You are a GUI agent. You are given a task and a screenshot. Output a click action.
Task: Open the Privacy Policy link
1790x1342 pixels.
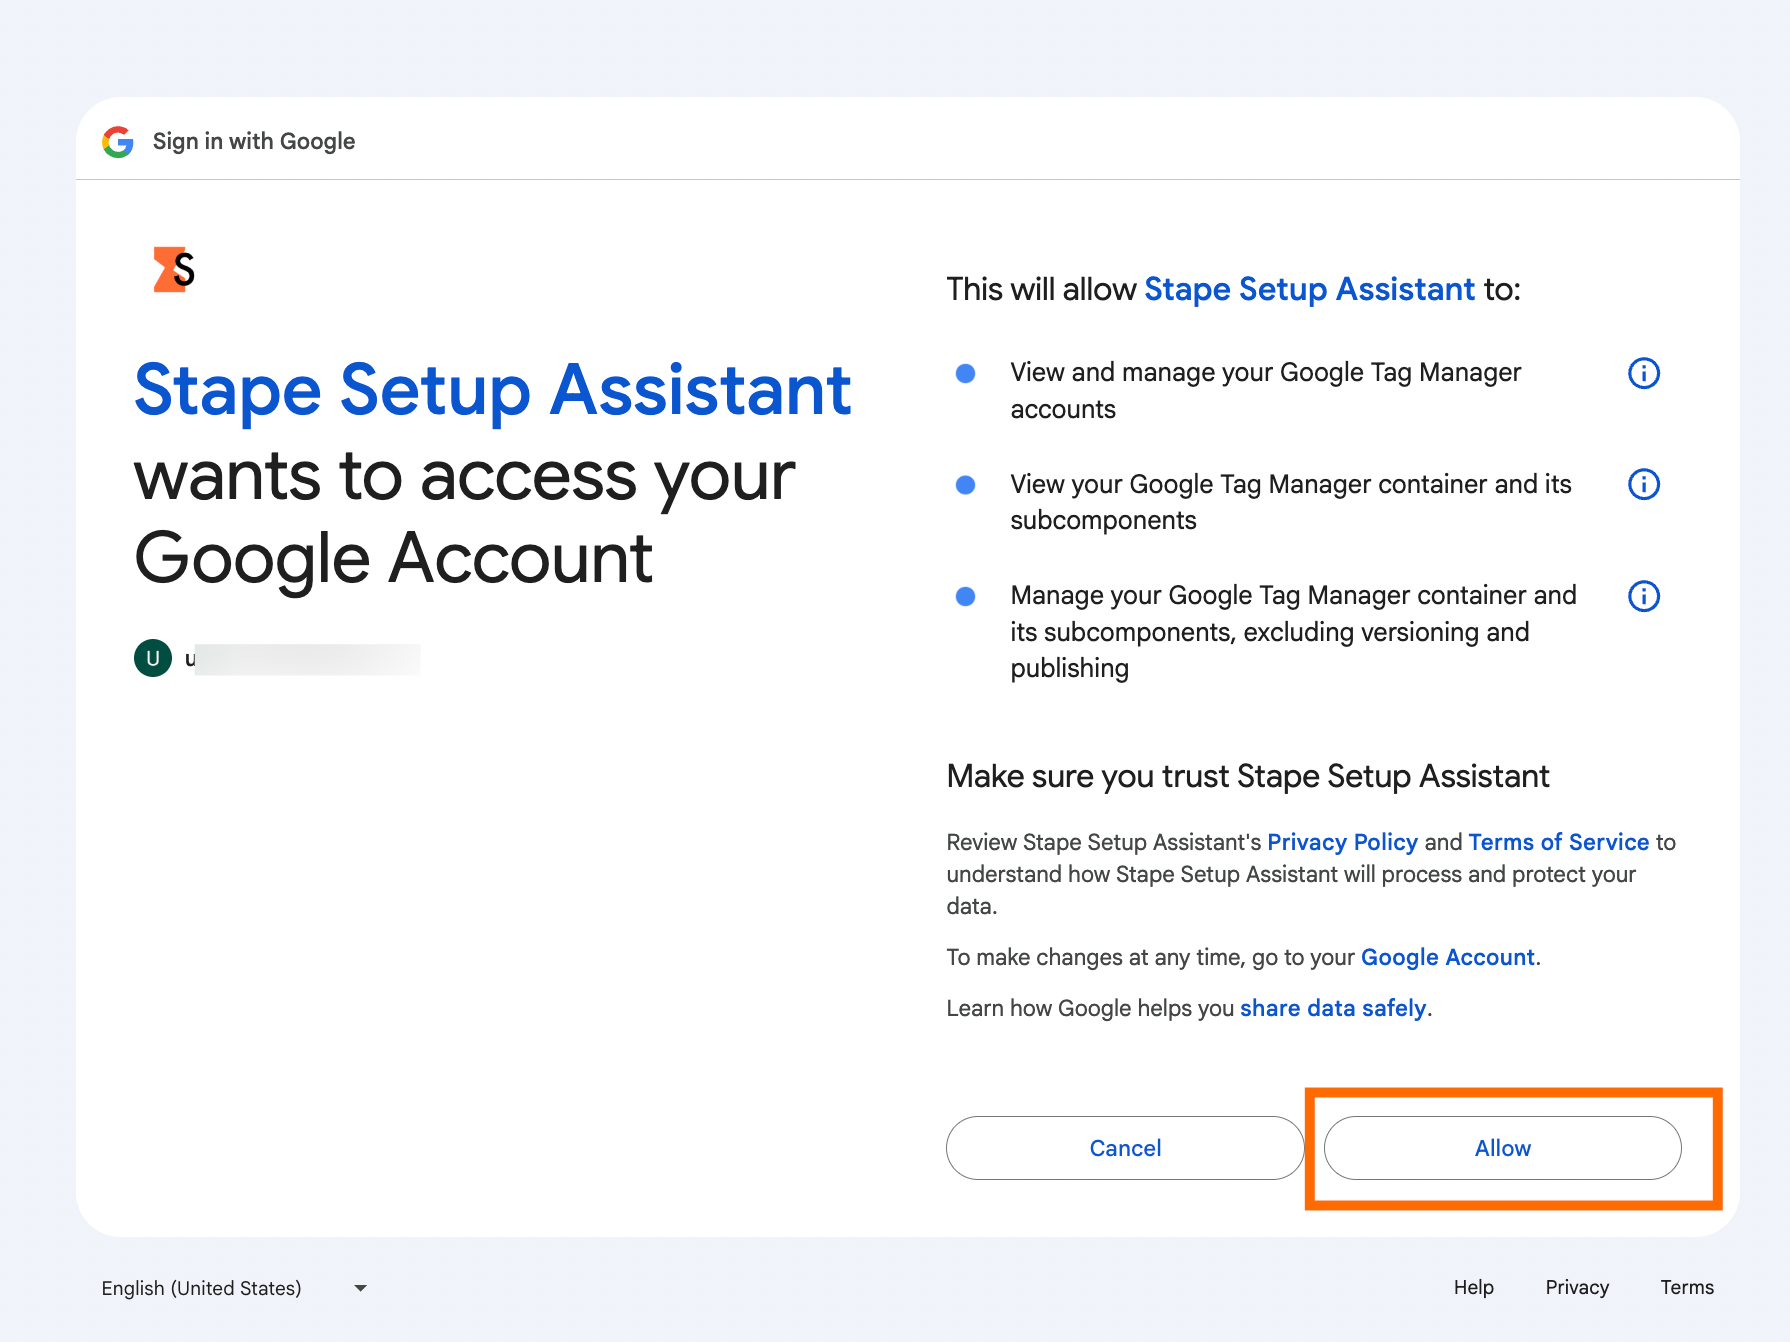[1342, 842]
